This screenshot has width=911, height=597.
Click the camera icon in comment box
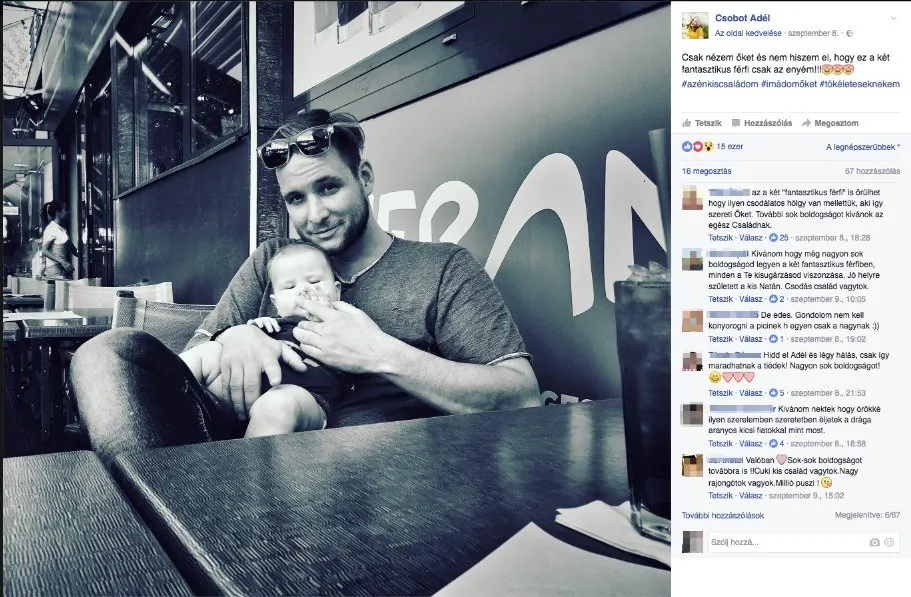(874, 542)
